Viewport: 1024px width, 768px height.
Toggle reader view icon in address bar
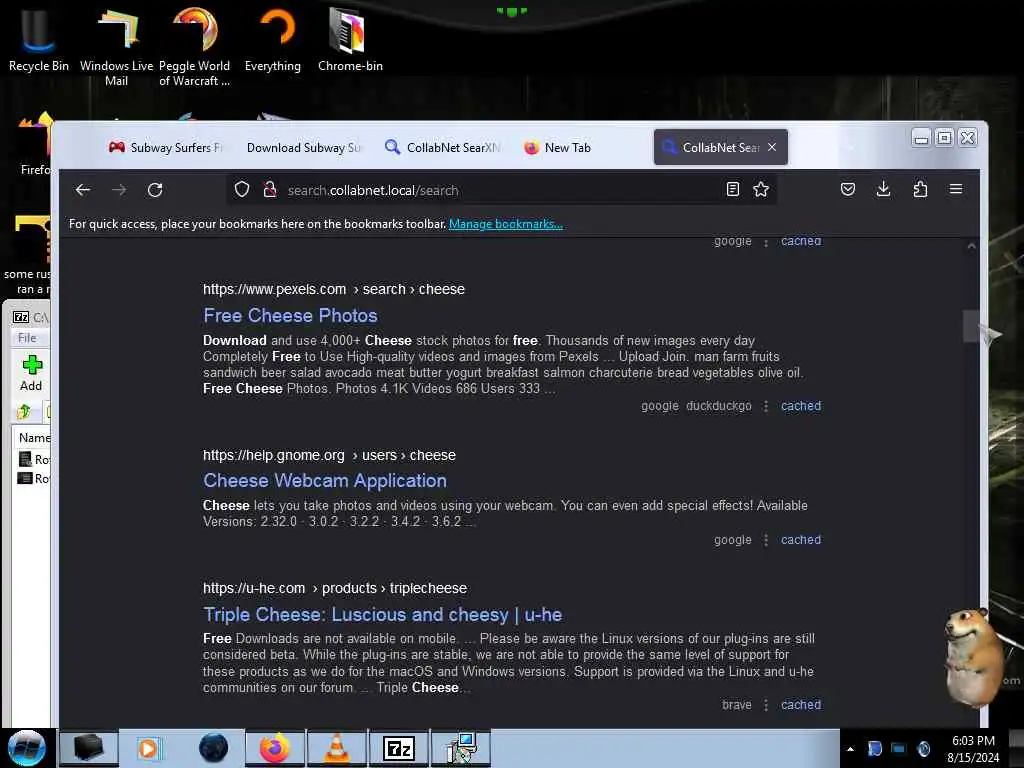click(x=733, y=189)
